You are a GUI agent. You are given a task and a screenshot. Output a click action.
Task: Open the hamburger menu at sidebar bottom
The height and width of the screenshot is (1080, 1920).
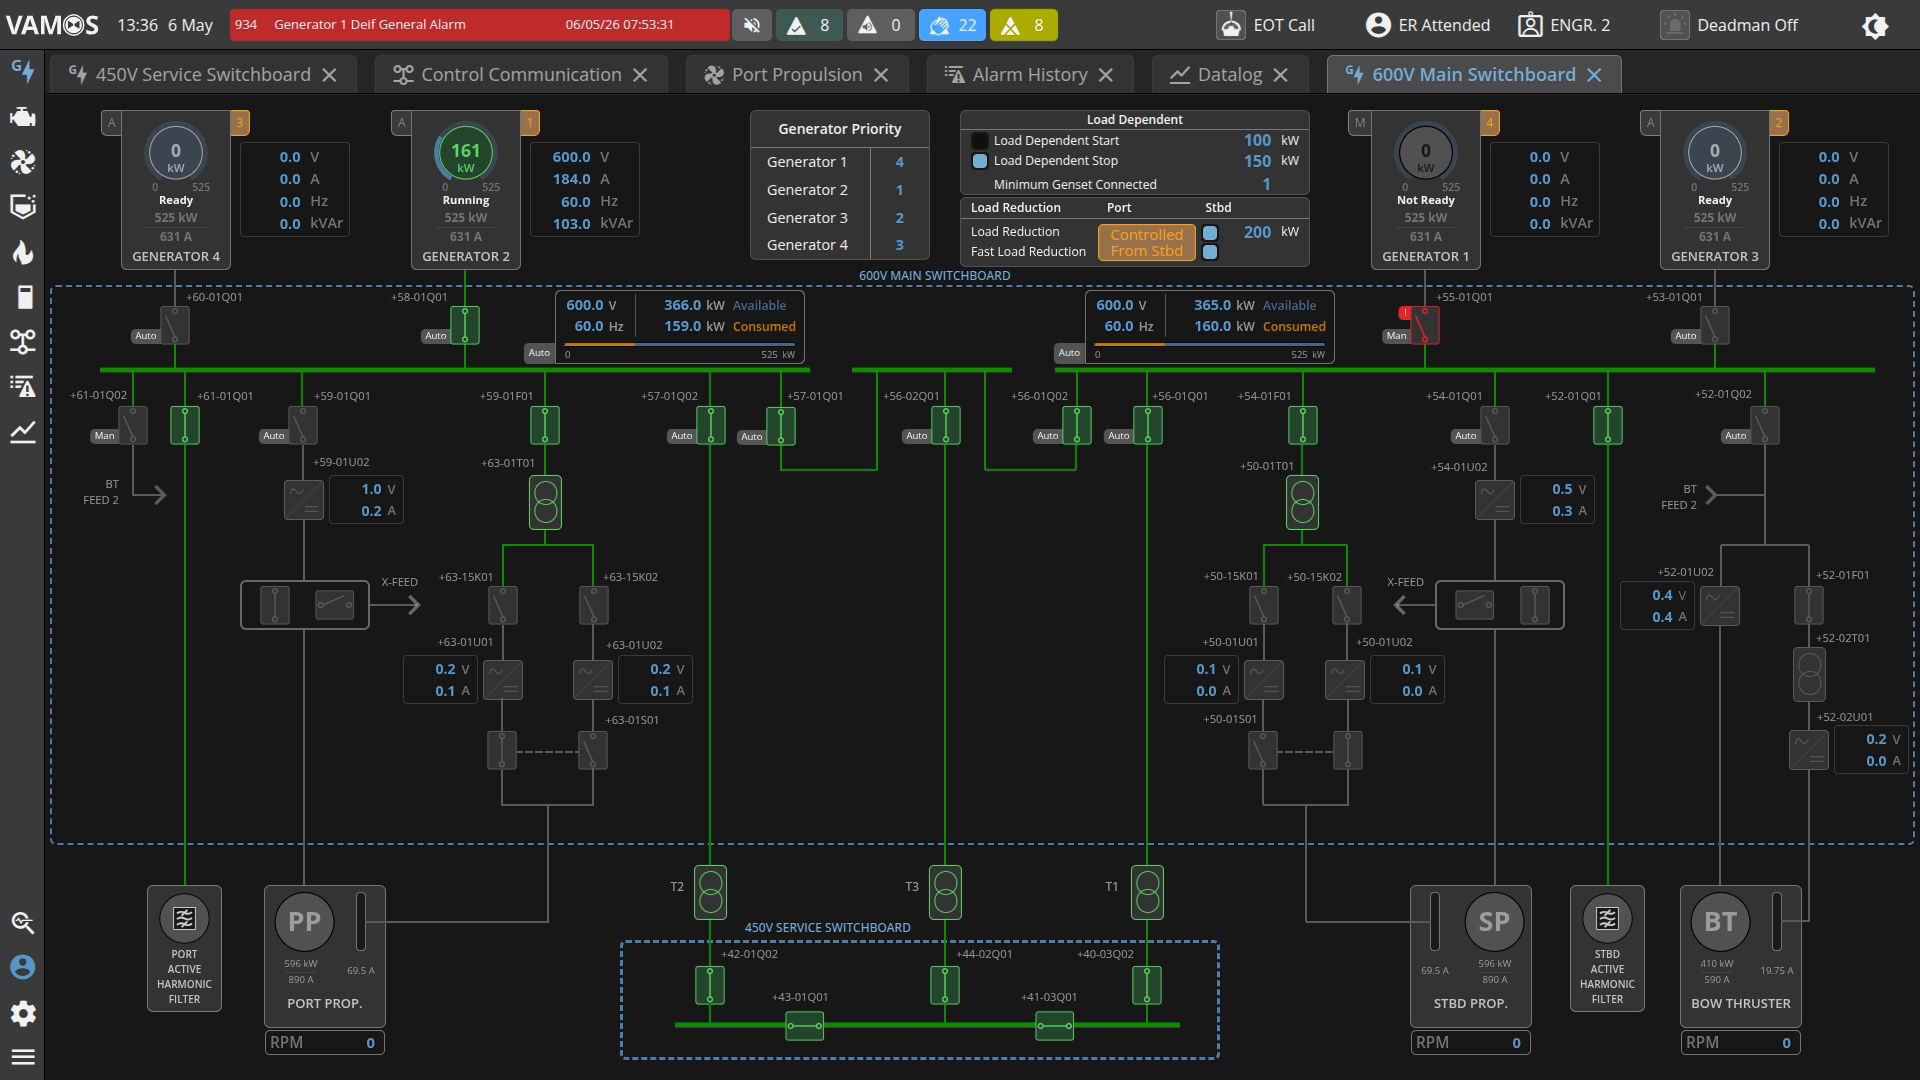point(22,1057)
